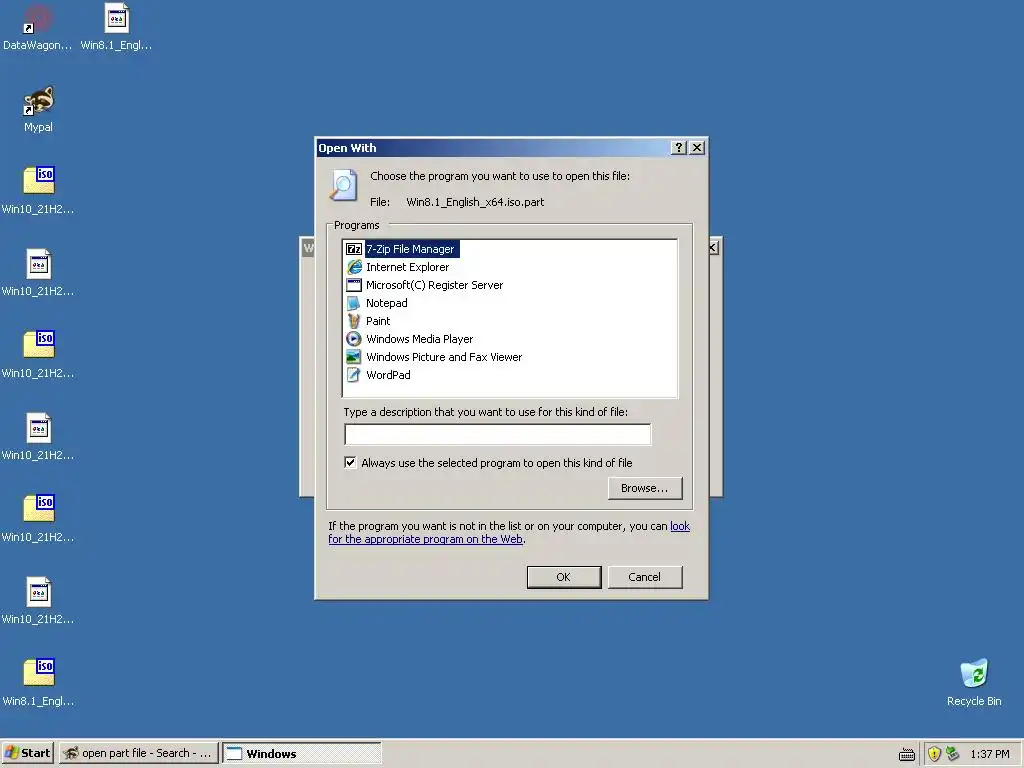Confirm with the OK button
The image size is (1024, 768).
point(564,577)
